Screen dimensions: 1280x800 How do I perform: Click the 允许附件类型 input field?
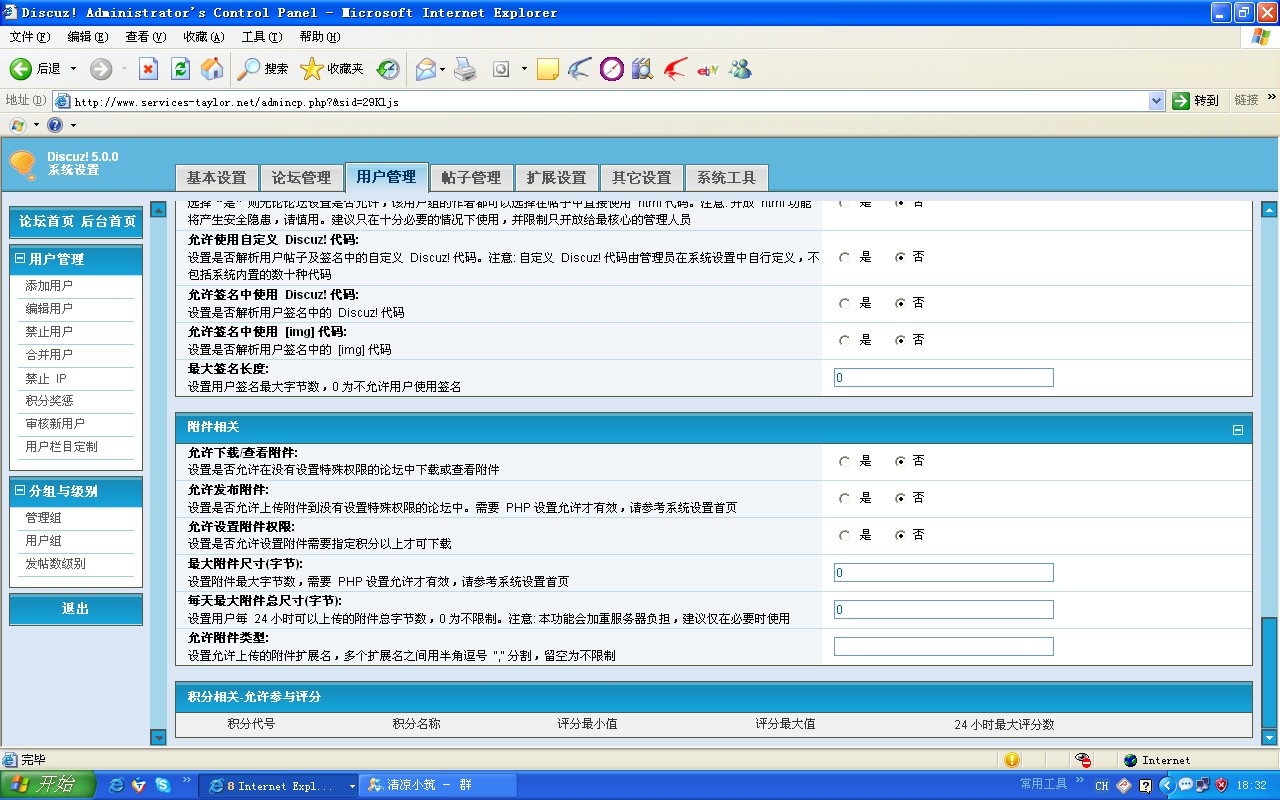coord(944,646)
